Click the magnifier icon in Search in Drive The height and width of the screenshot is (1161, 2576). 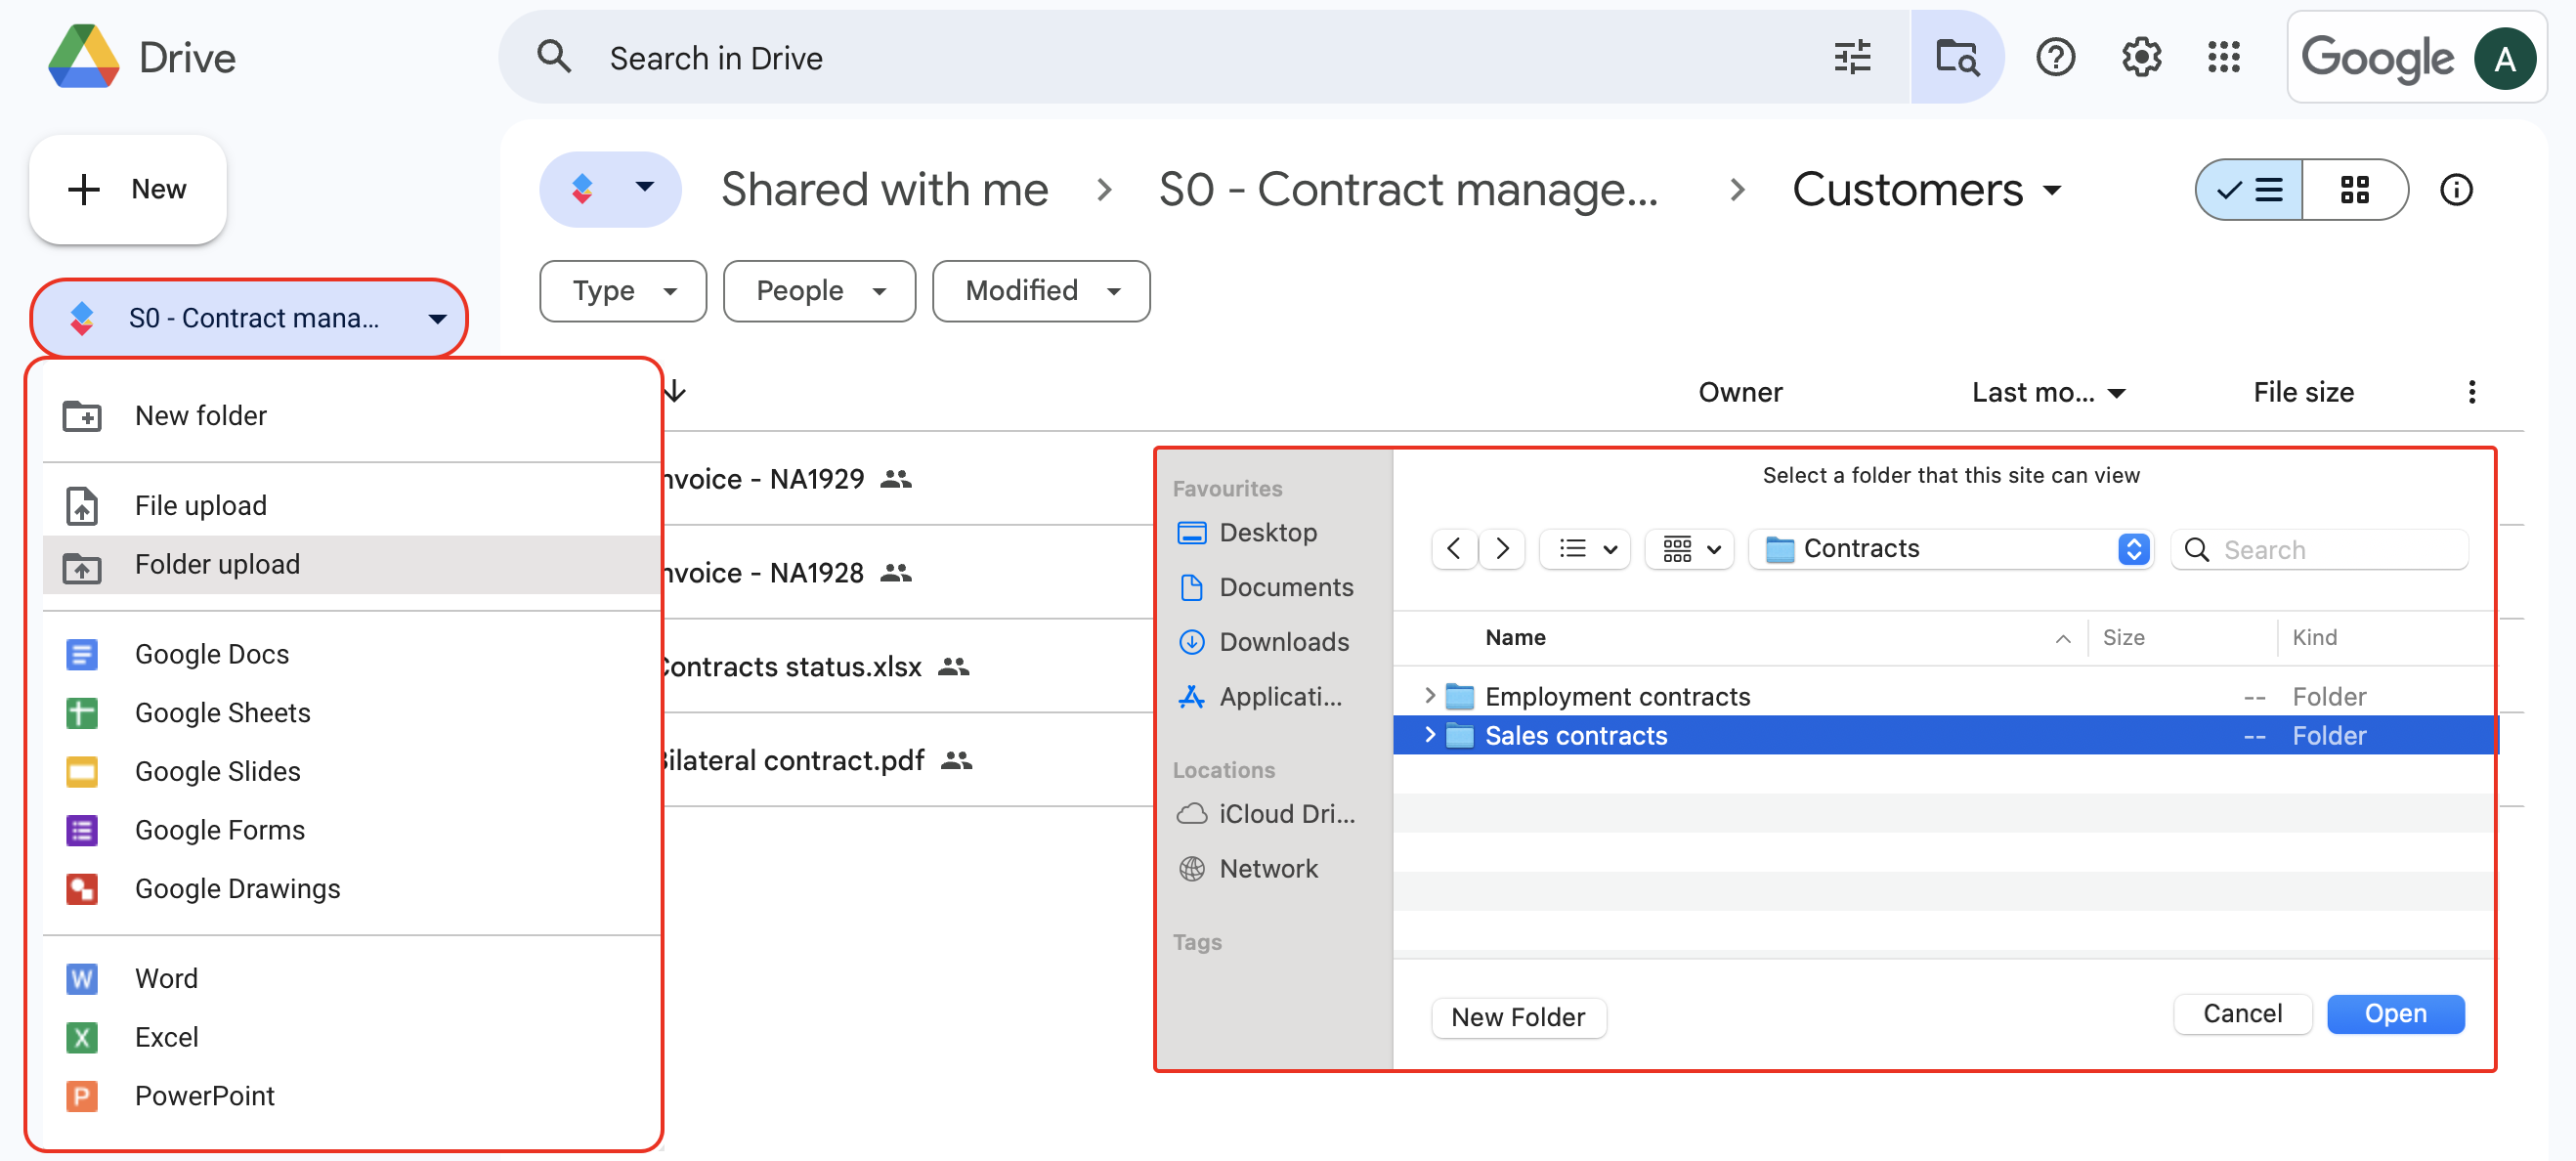click(x=554, y=57)
